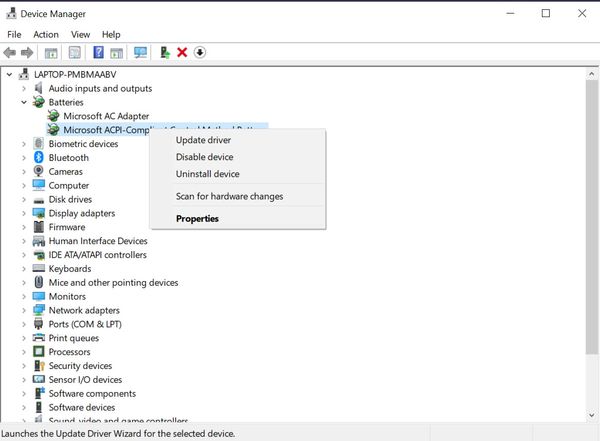Select Scan for hardware changes menu entry
This screenshot has height=441, width=600.
pos(238,196)
